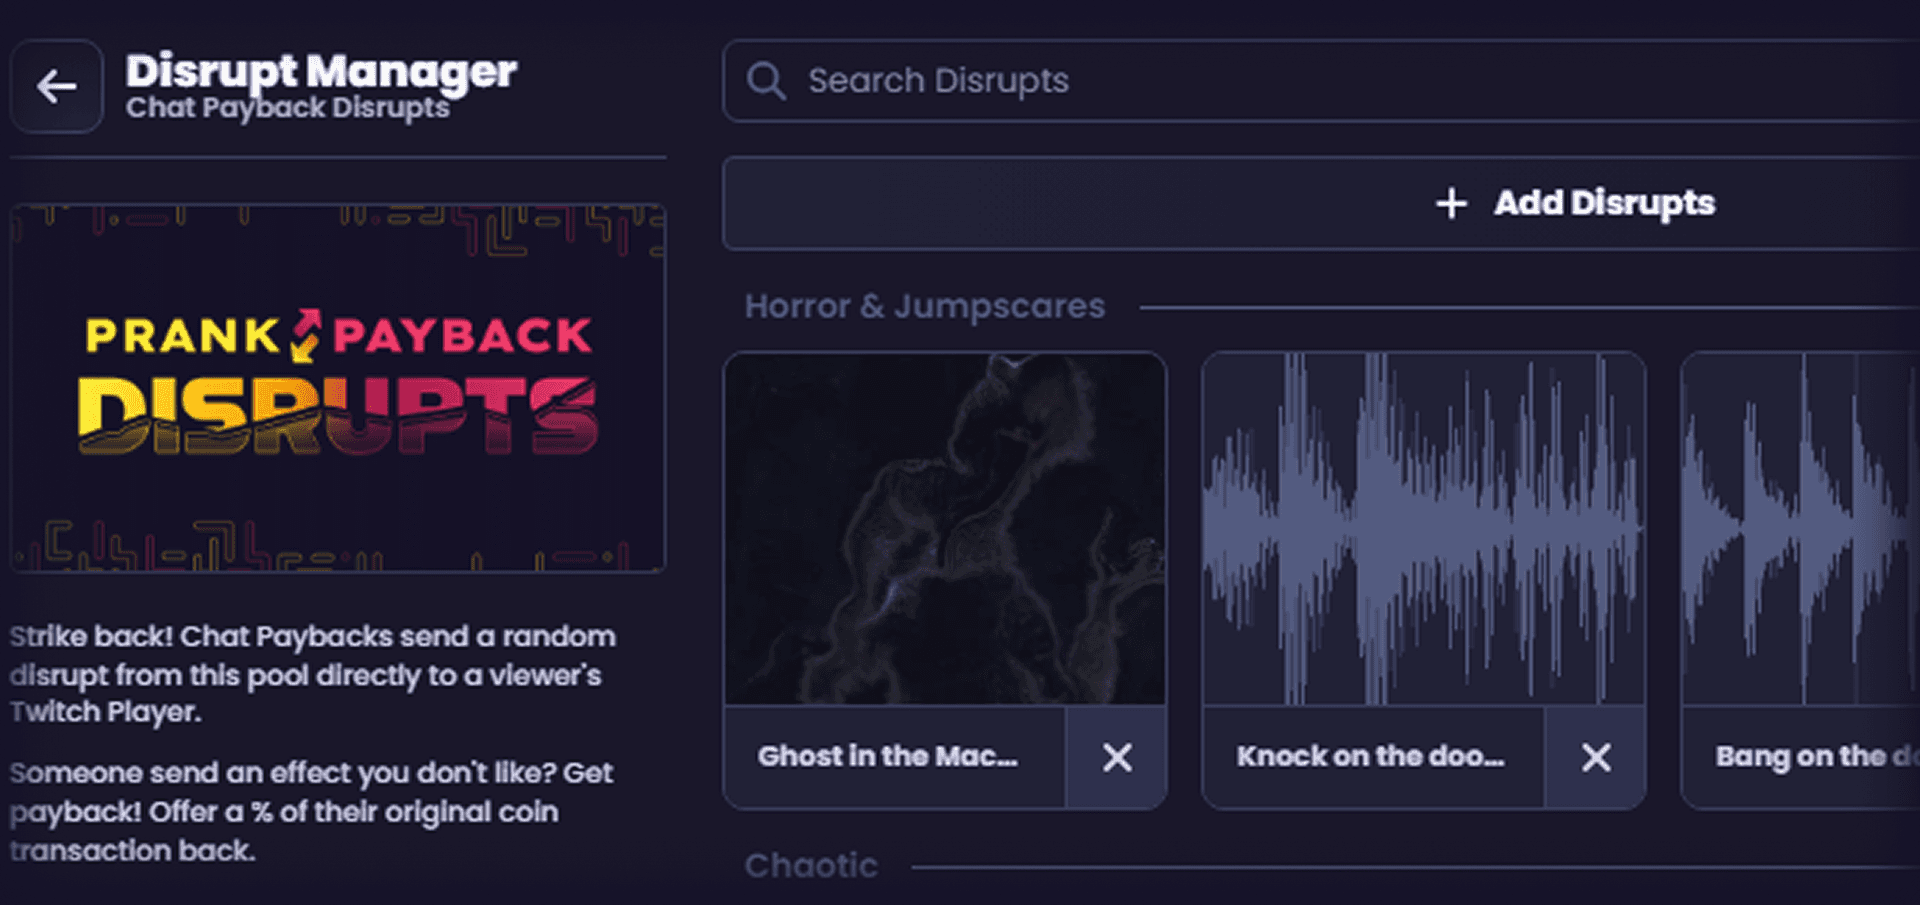Viewport: 1920px width, 905px height.
Task: Click the Bang on the d... label
Action: point(1817,757)
